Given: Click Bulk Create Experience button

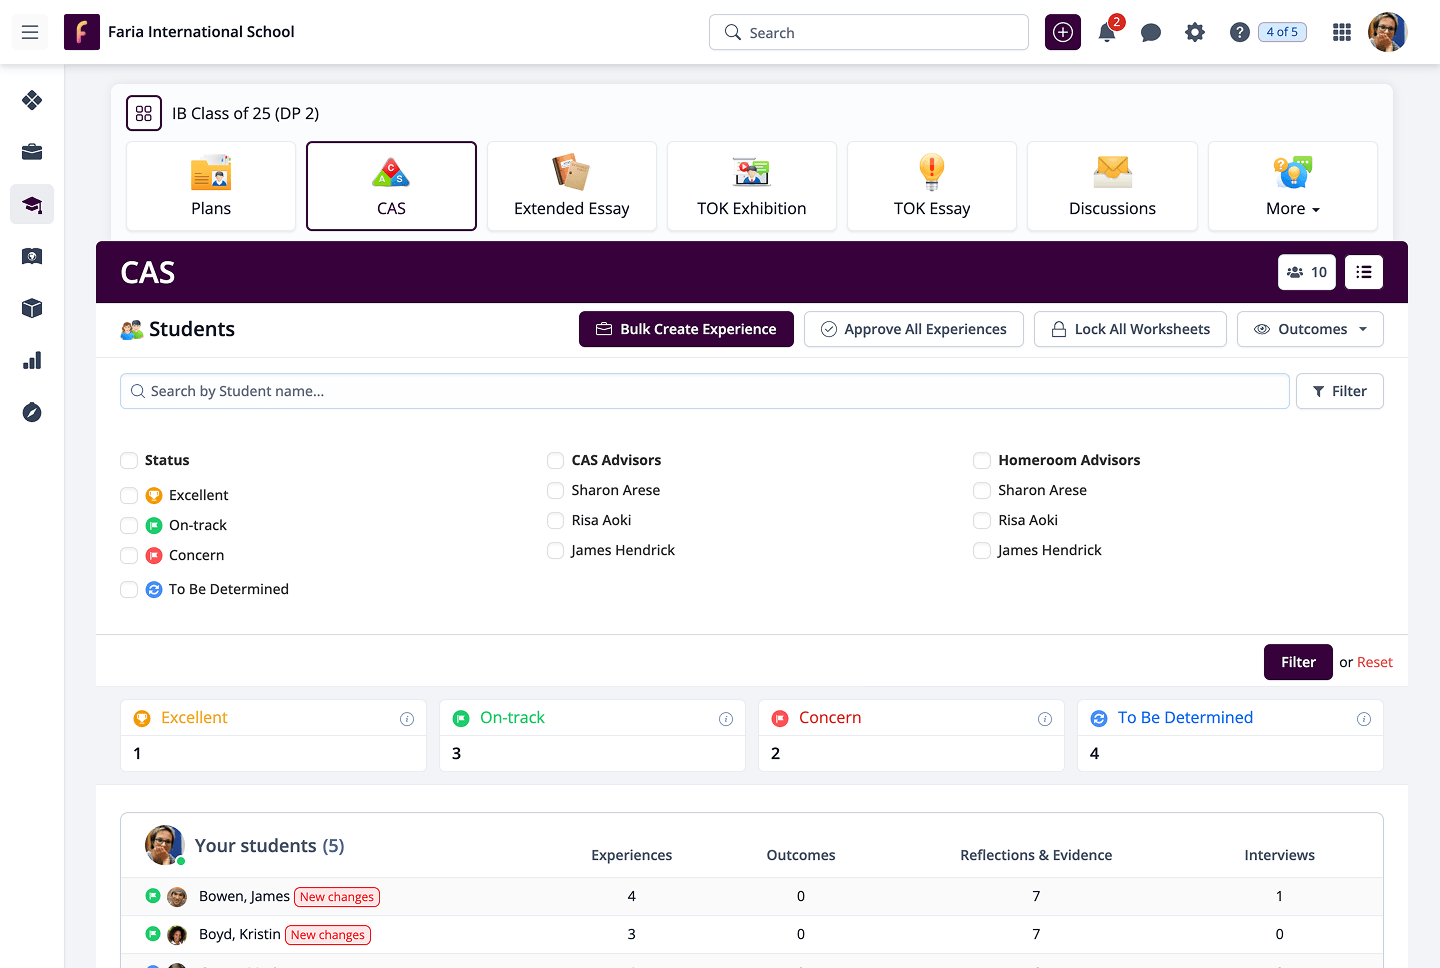Looking at the screenshot, I should [686, 329].
